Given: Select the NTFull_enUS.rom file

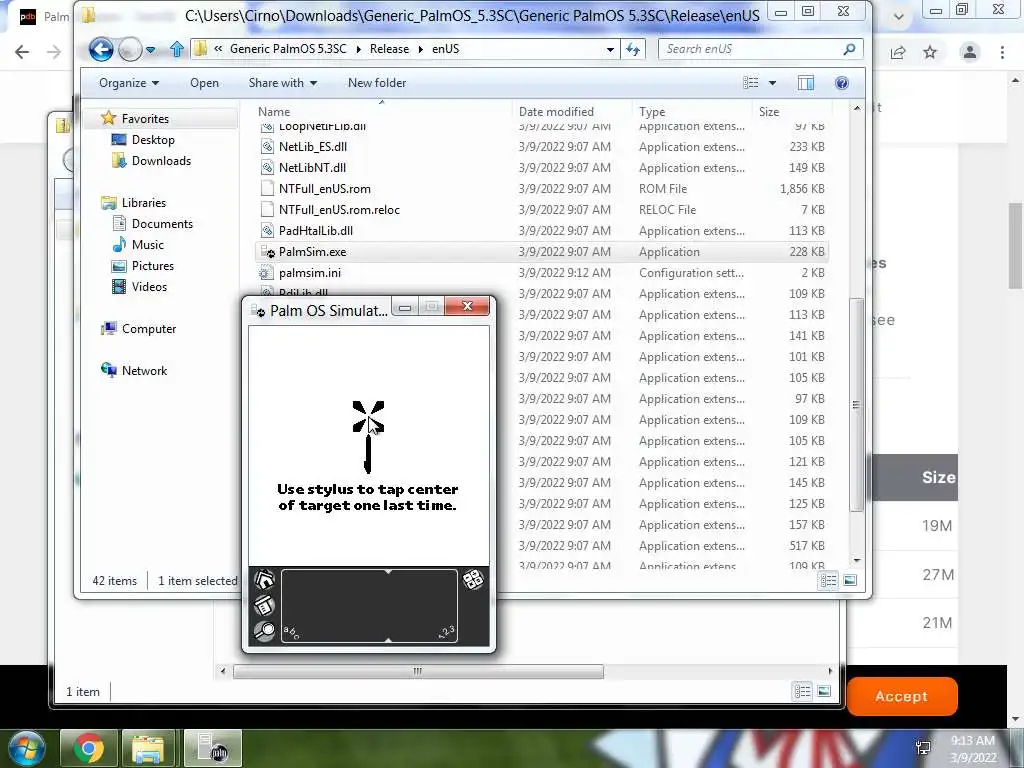Looking at the screenshot, I should [x=542, y=189].
